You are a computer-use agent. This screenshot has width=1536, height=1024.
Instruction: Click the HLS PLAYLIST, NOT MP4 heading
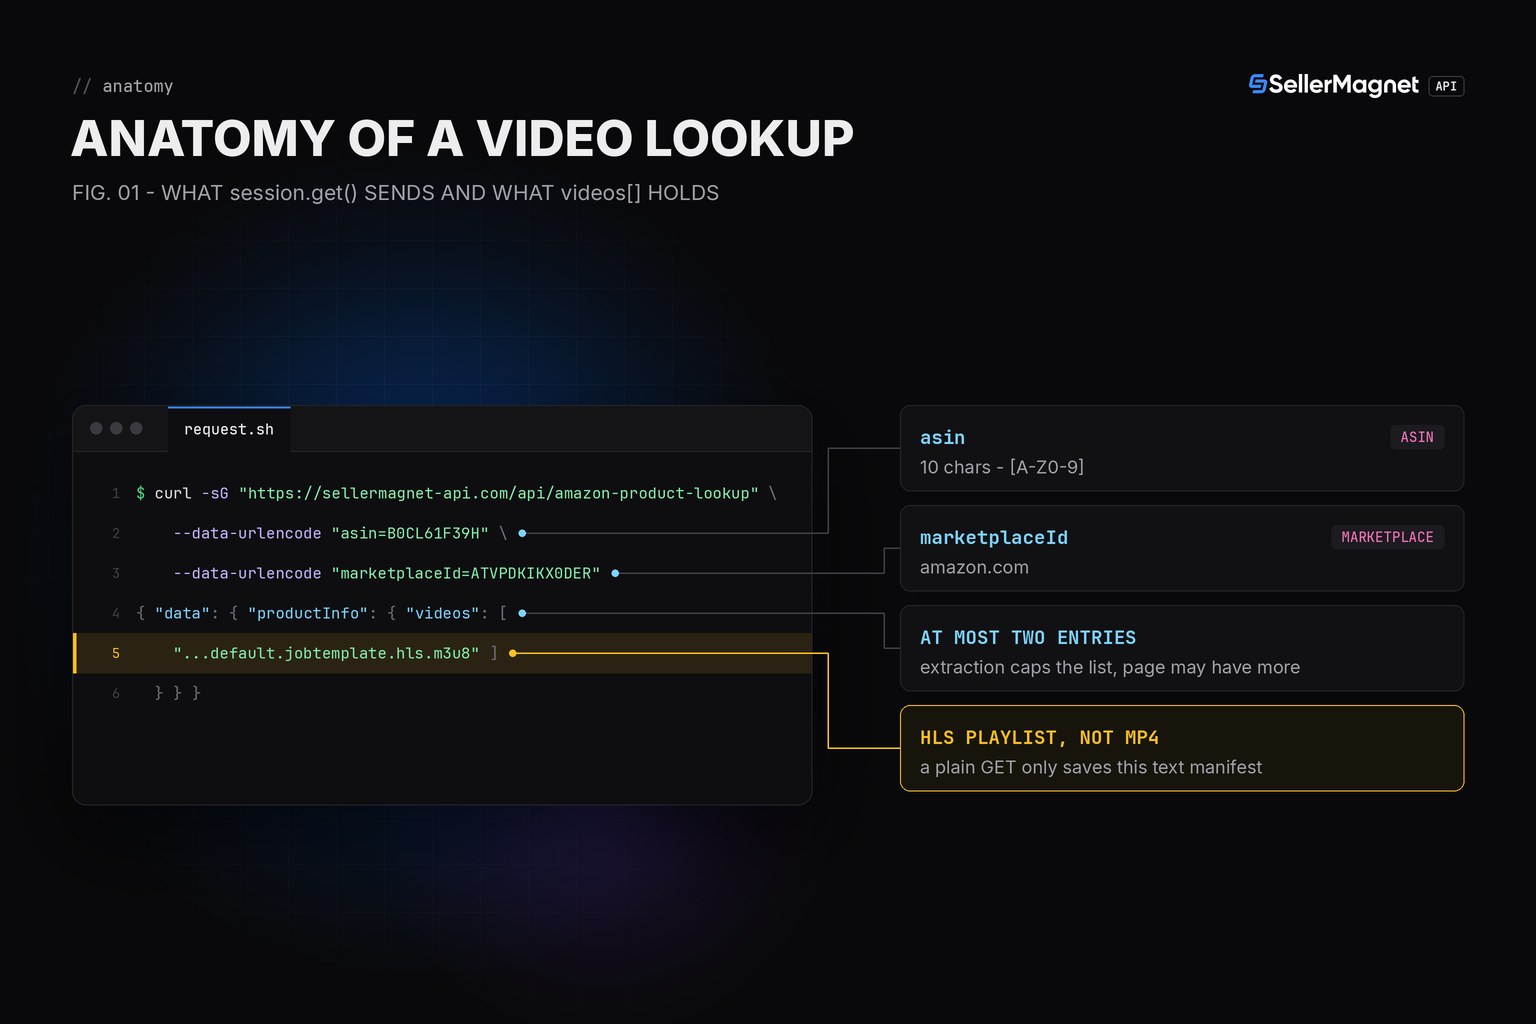pos(1039,738)
